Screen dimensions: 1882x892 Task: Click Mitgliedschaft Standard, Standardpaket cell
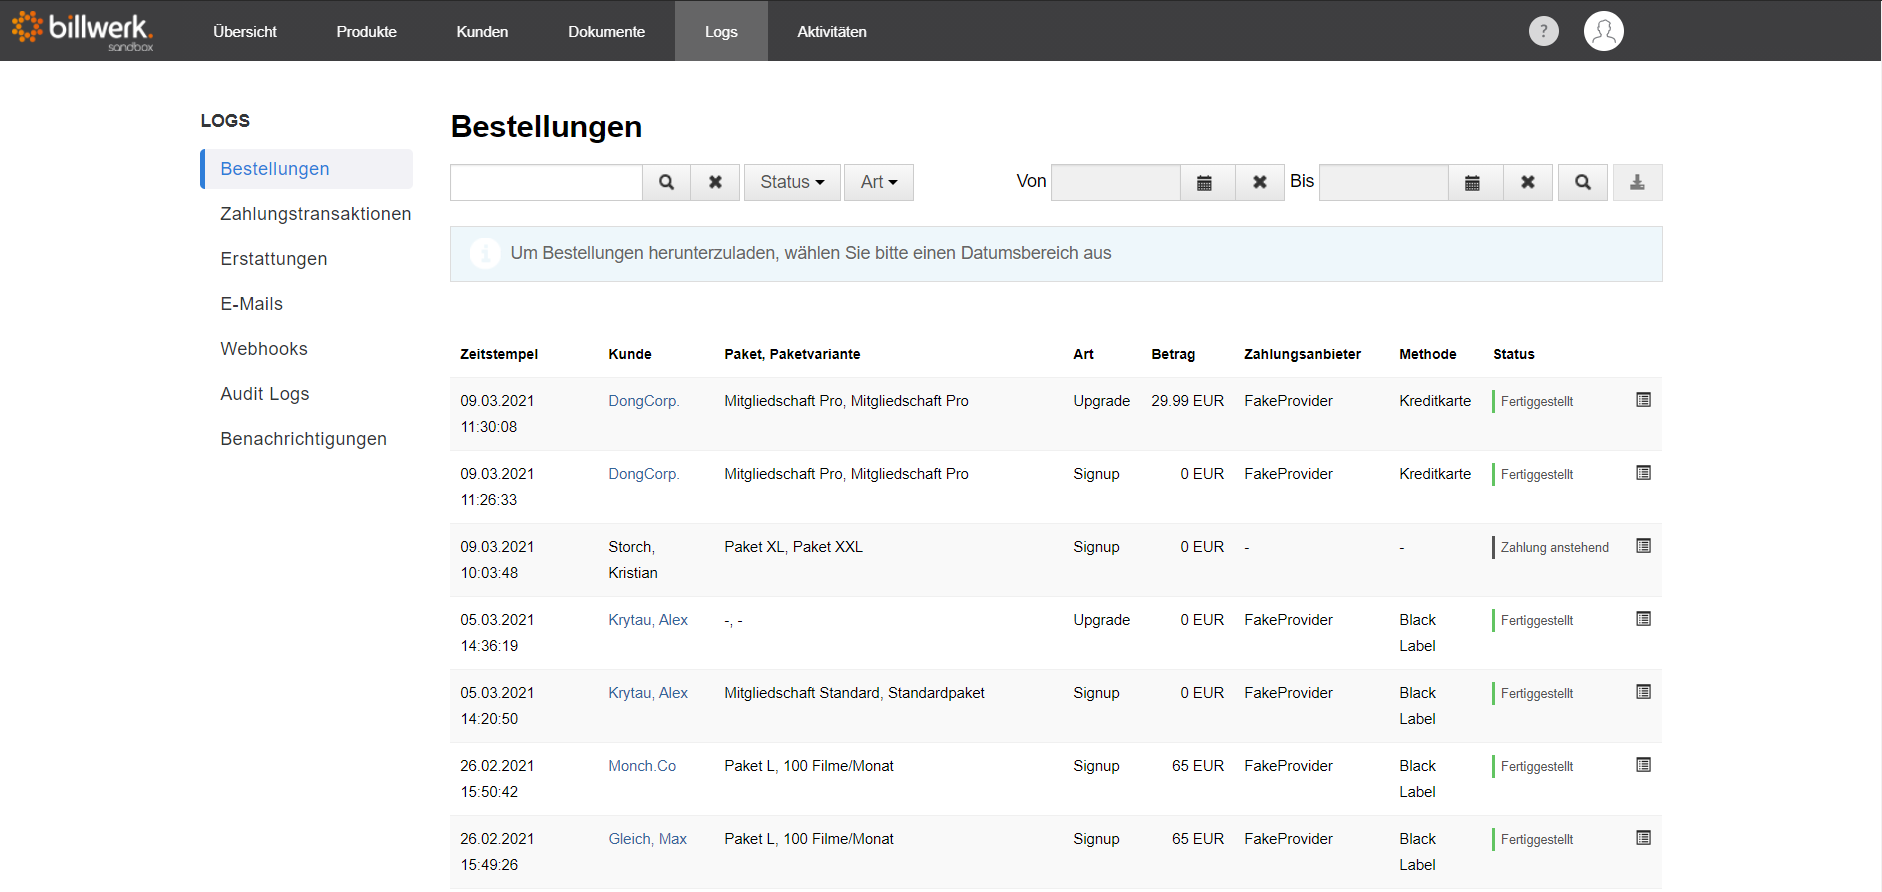854,693
